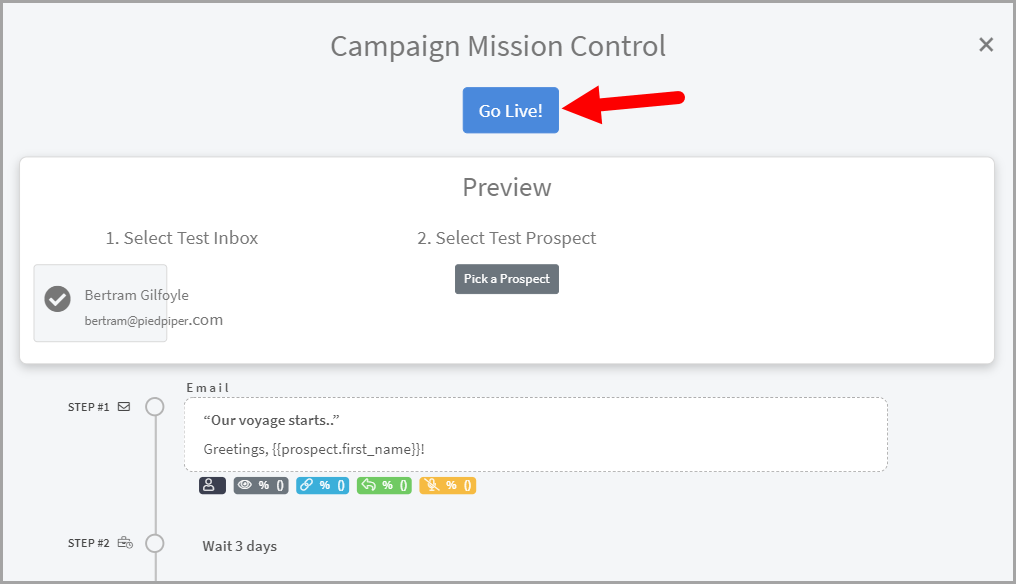Image resolution: width=1016 pixels, height=584 pixels.
Task: Click the green reply arrow badge
Action: point(384,485)
